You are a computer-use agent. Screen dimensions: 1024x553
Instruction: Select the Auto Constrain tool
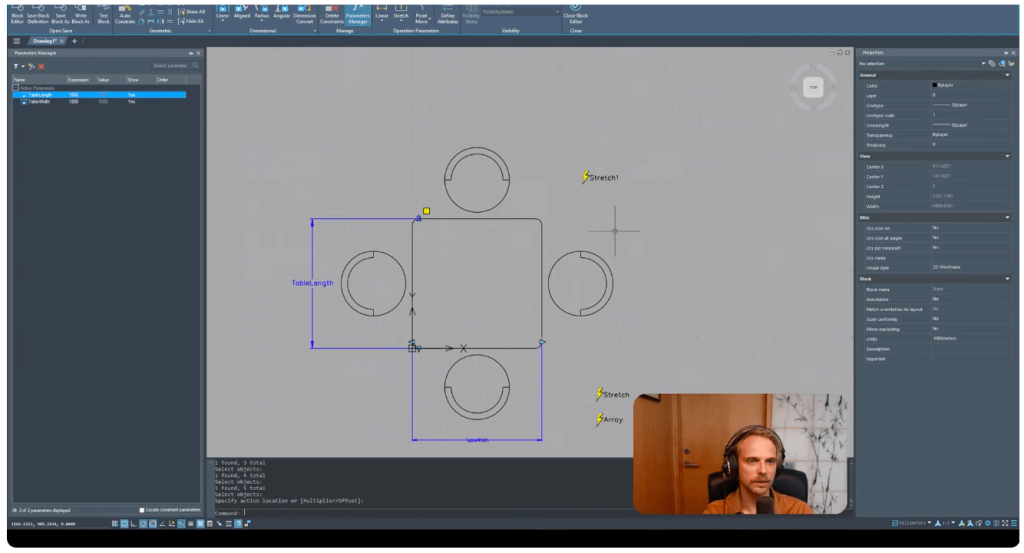click(125, 15)
